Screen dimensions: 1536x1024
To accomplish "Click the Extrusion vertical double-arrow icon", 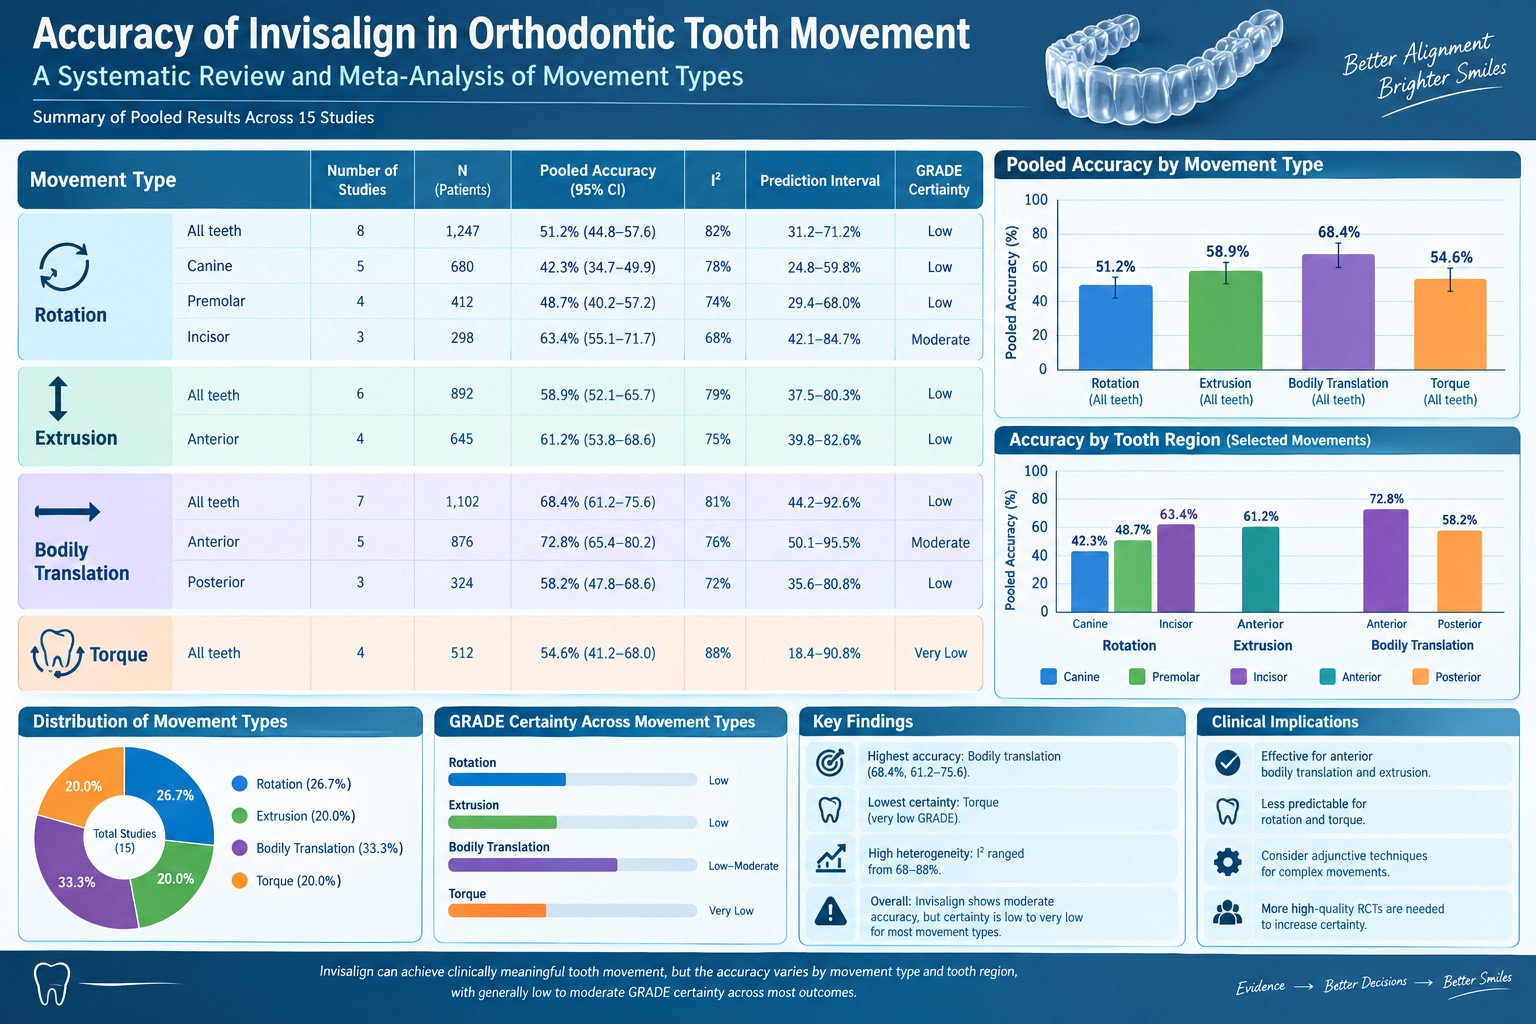I will click(x=58, y=398).
